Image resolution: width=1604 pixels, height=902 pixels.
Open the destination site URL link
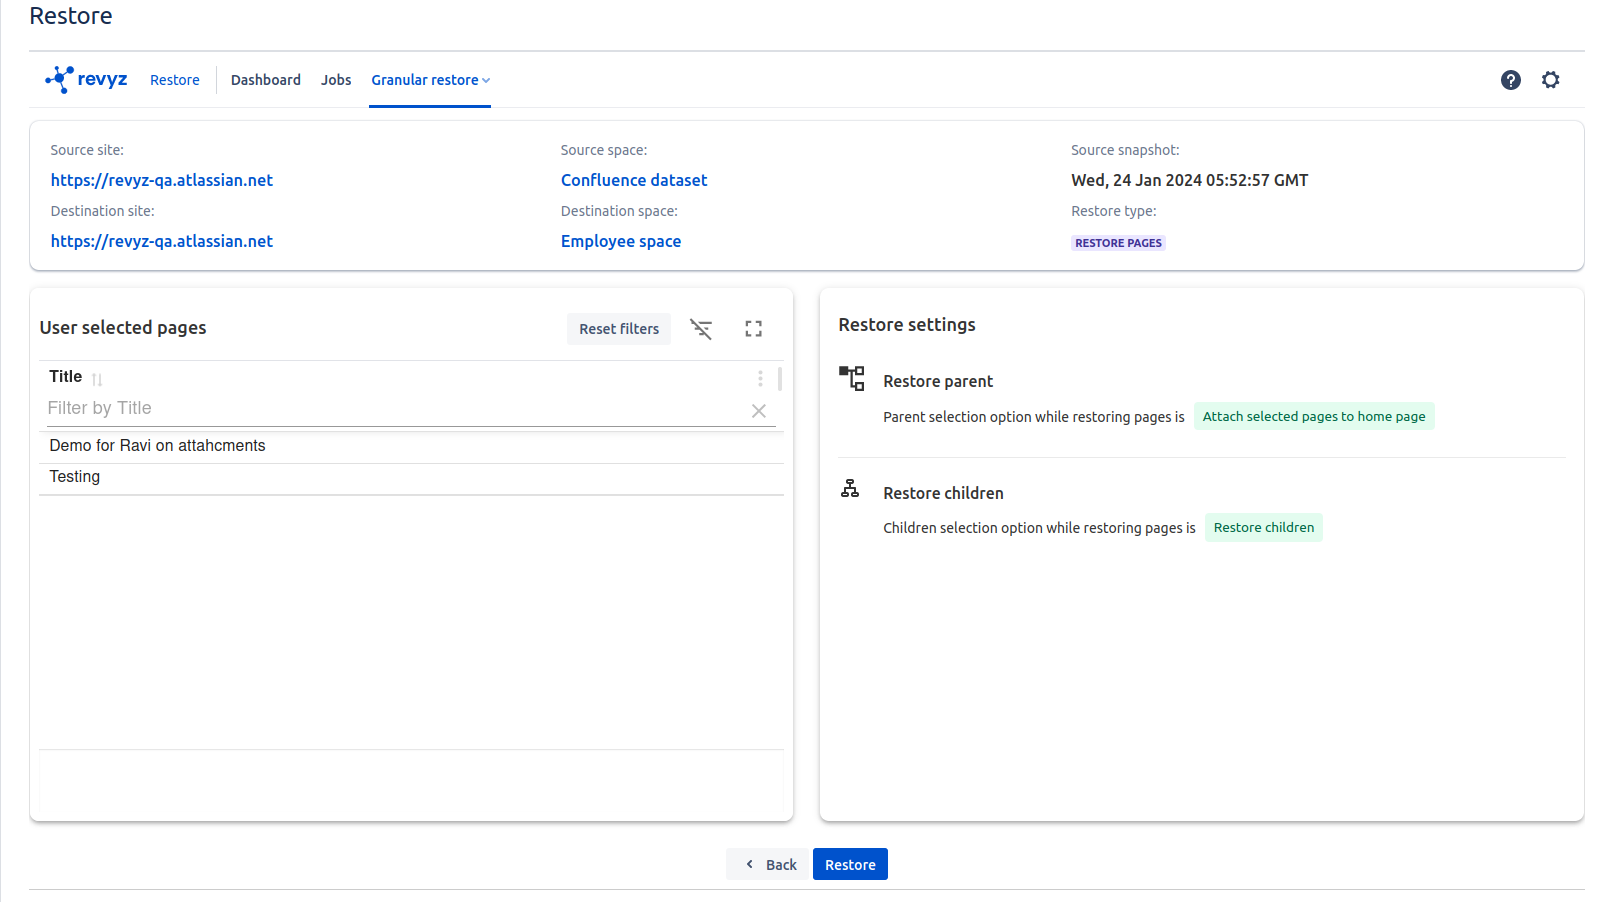[162, 241]
